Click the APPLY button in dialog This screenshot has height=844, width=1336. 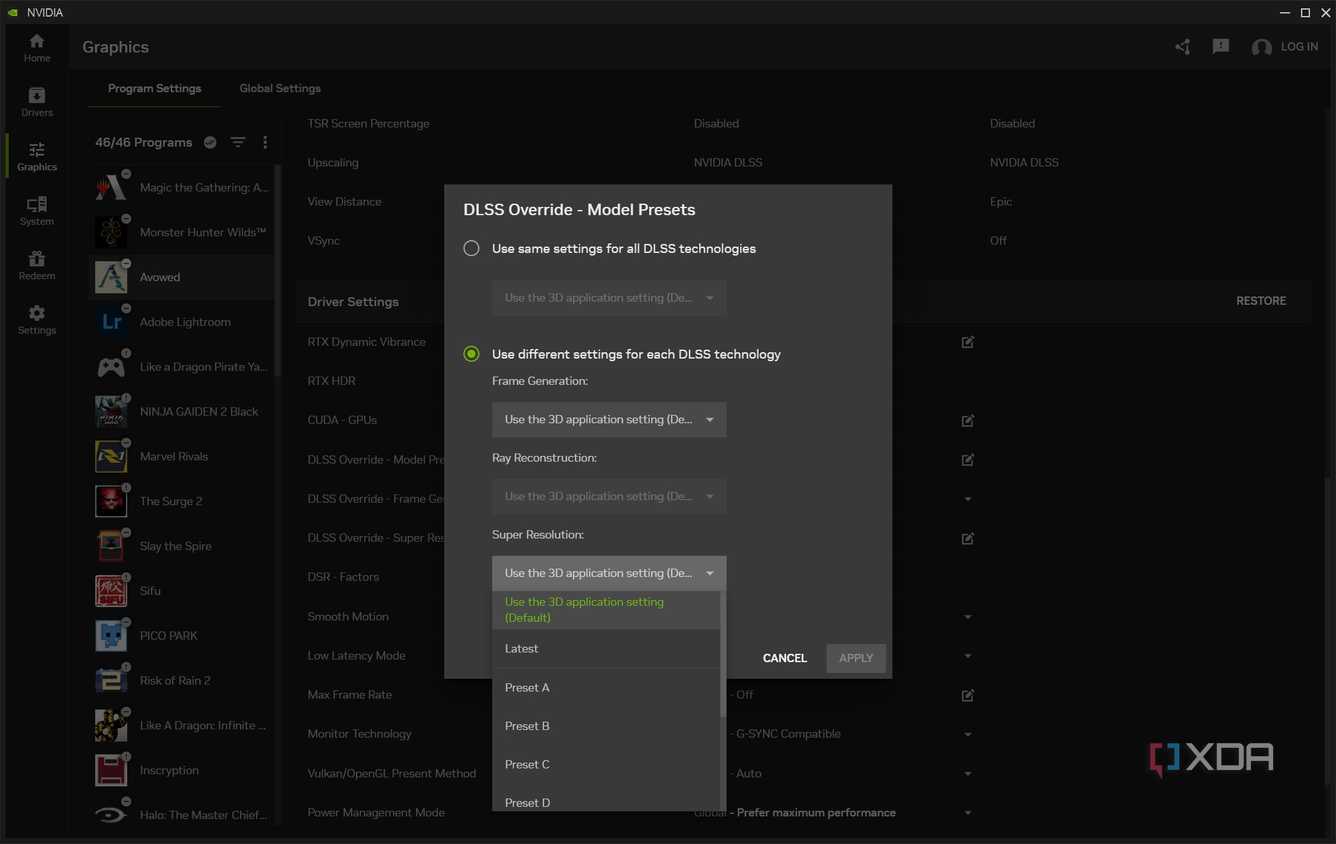[x=856, y=658]
